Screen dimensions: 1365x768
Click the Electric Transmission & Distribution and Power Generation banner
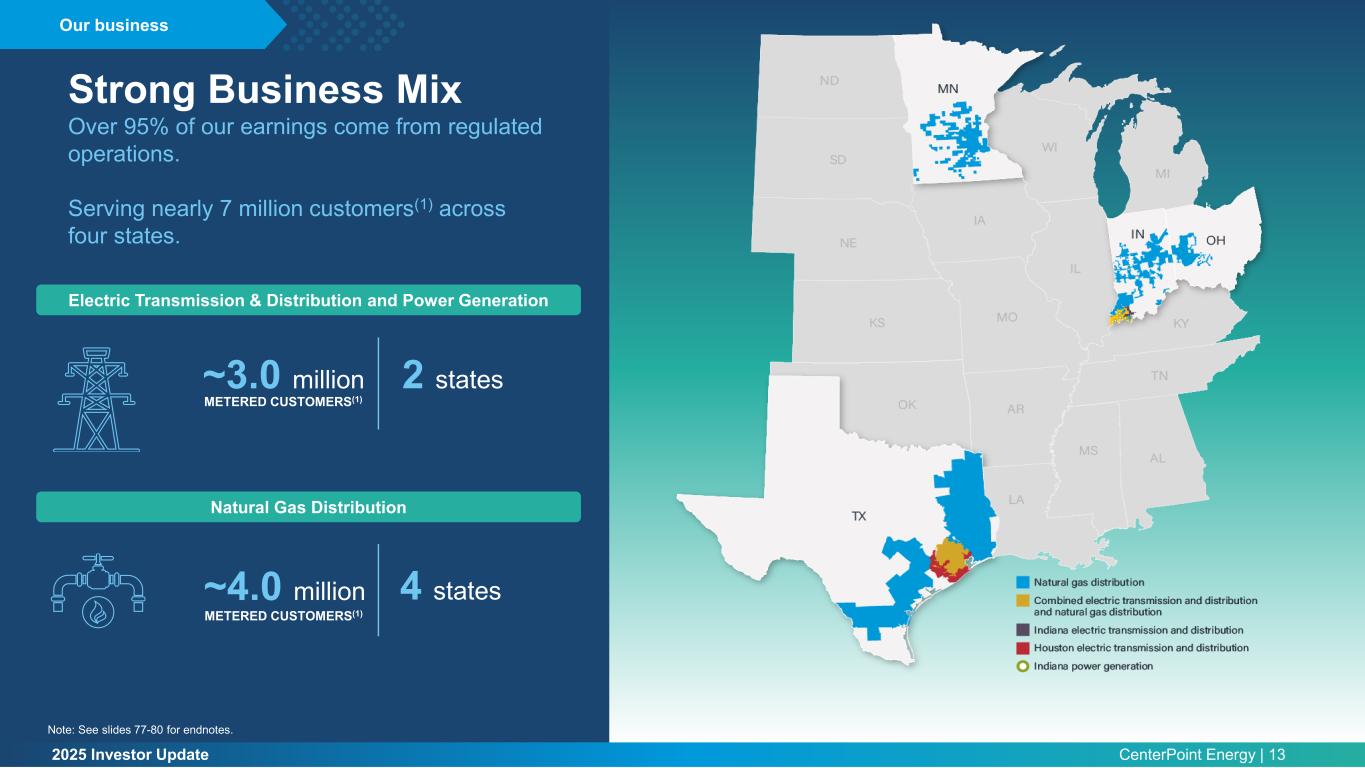tap(308, 300)
